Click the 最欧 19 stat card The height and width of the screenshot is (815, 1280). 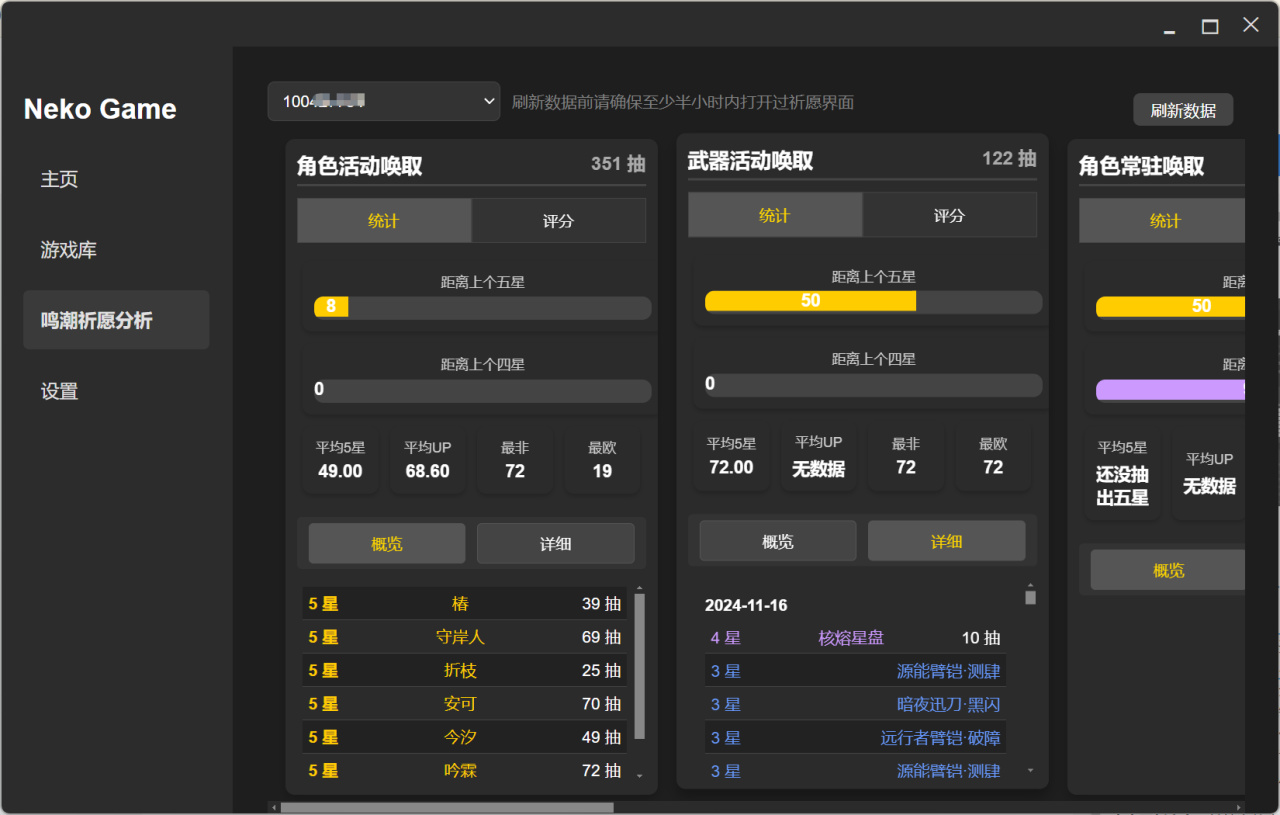(x=602, y=461)
